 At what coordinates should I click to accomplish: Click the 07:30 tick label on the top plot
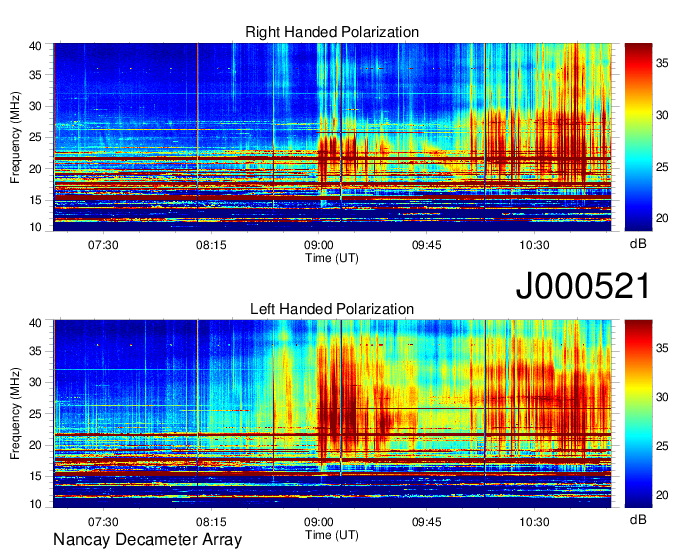[103, 245]
